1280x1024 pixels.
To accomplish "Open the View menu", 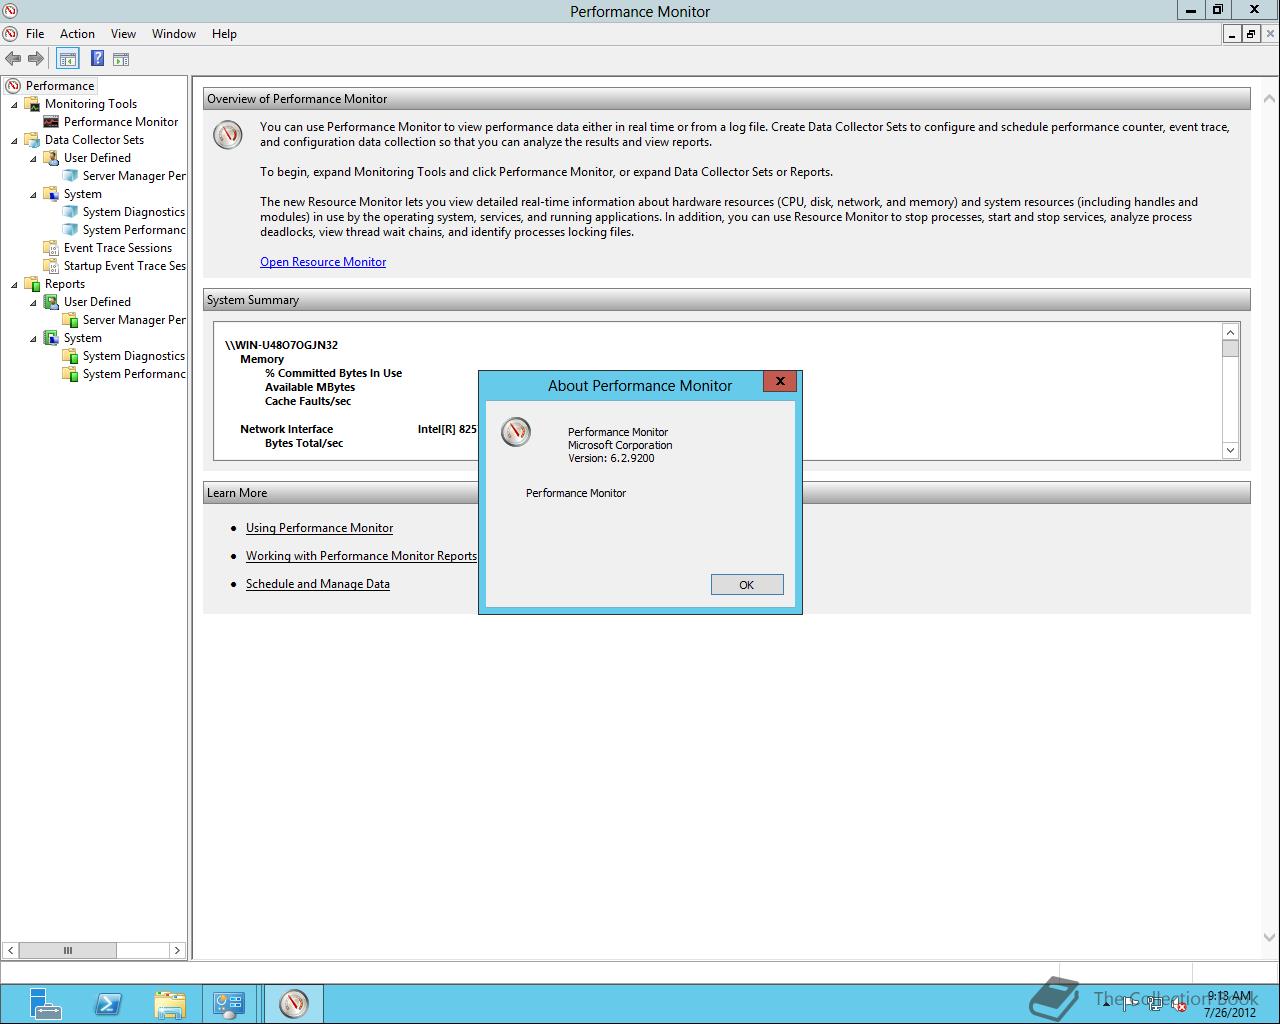I will tap(123, 34).
